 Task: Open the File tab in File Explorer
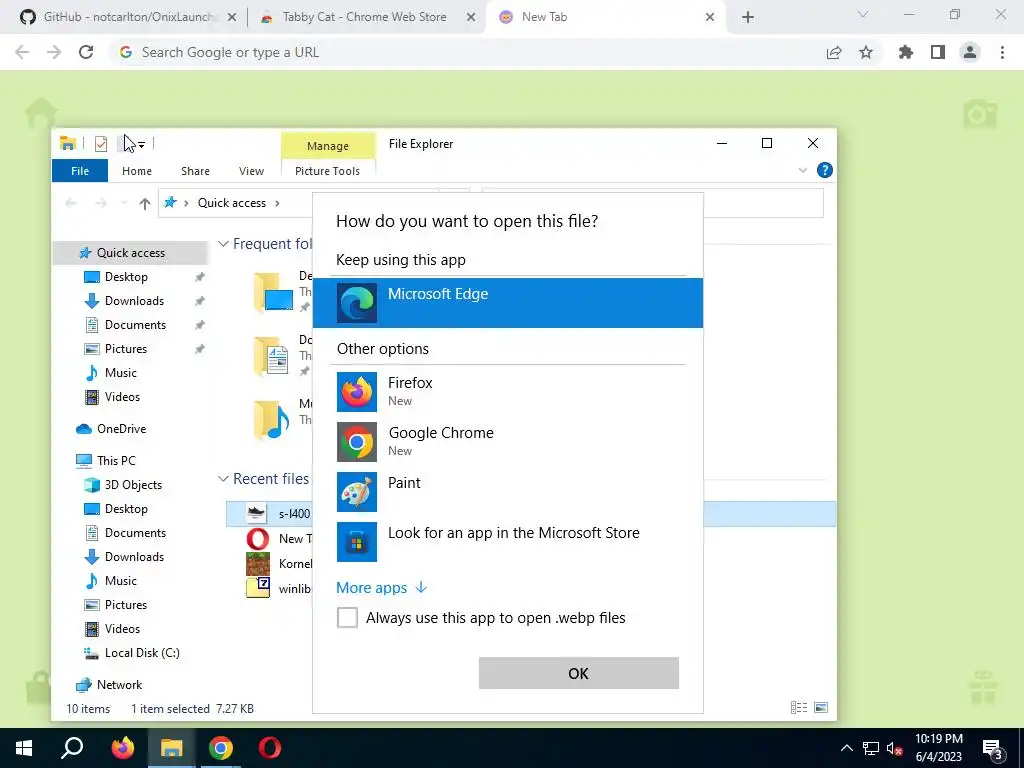click(x=80, y=171)
